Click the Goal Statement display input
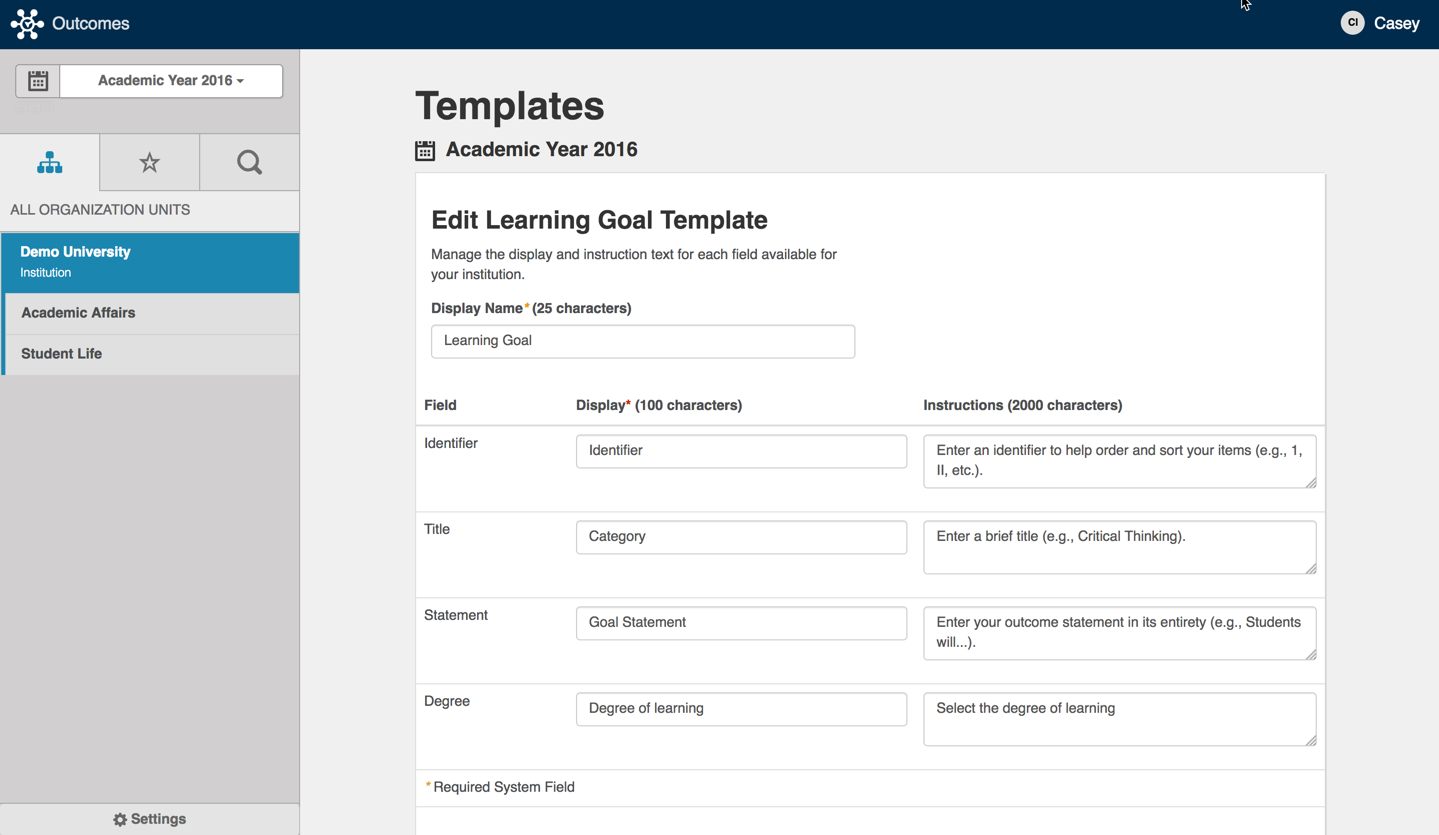The height and width of the screenshot is (835, 1439). point(741,623)
